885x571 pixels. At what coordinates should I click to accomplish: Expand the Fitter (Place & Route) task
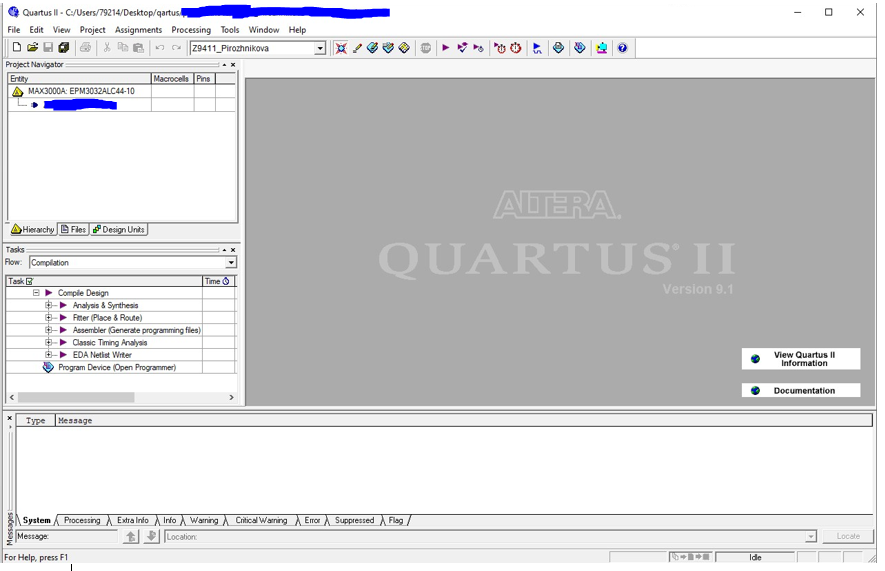click(49, 318)
